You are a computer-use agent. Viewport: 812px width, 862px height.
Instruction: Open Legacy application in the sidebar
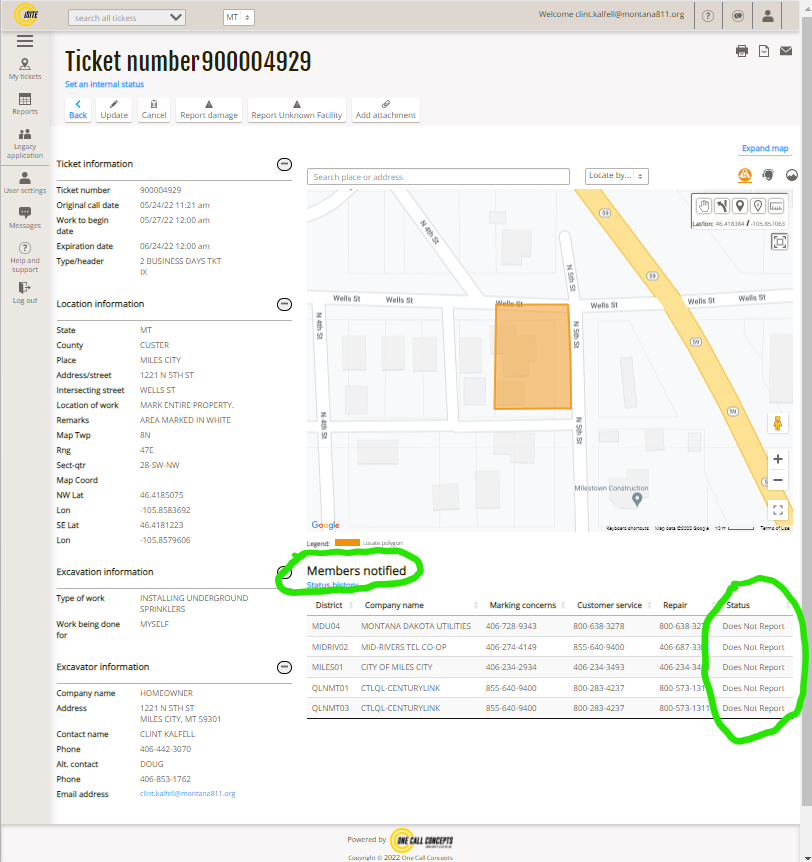pyautogui.click(x=25, y=143)
